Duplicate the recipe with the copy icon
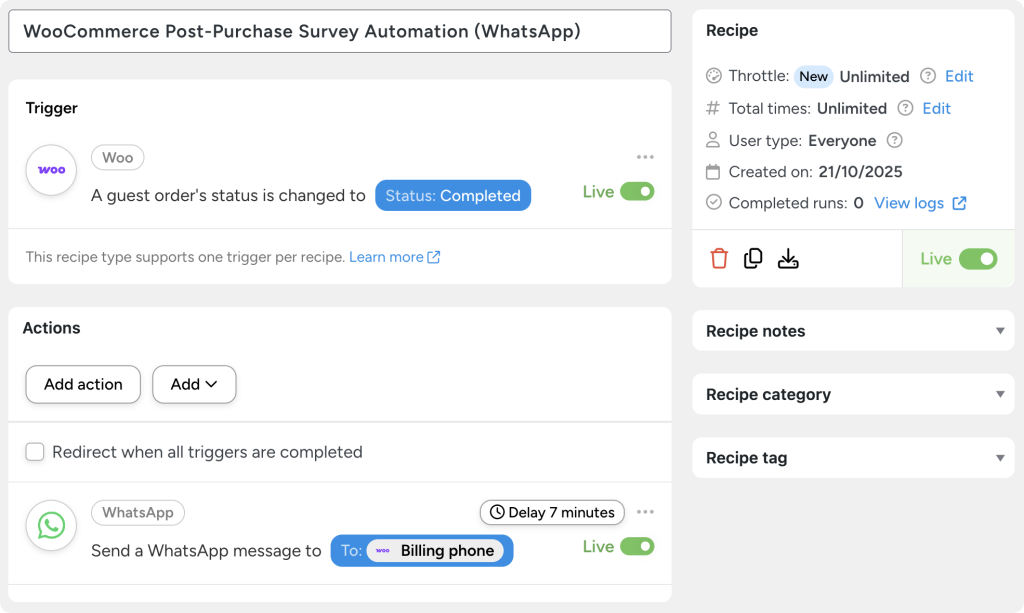The width and height of the screenshot is (1024, 613). tap(754, 258)
